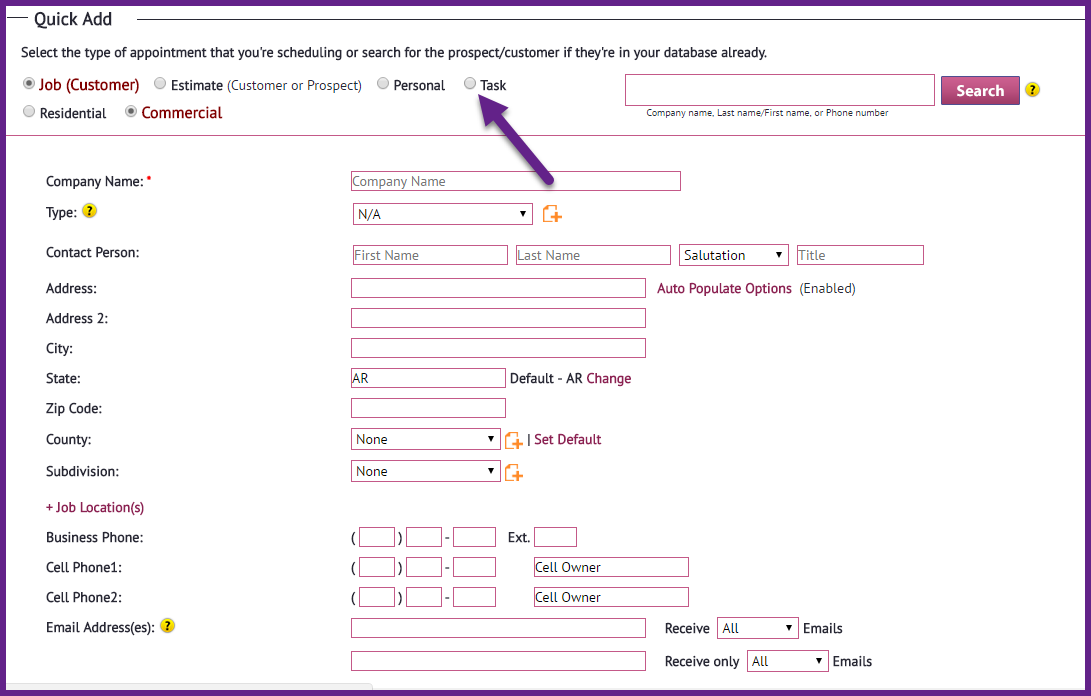The height and width of the screenshot is (696, 1091).
Task: Focus the Company Name input field
Action: [516, 181]
